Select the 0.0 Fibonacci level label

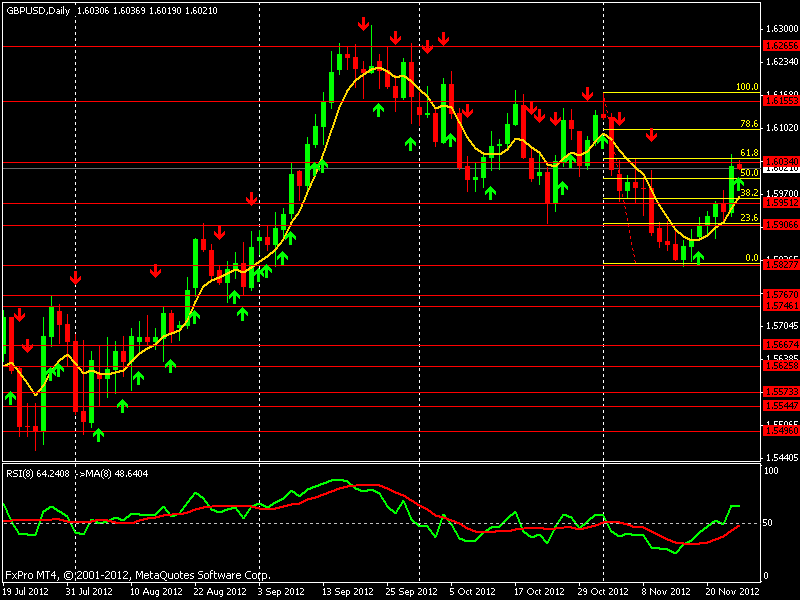click(752, 258)
